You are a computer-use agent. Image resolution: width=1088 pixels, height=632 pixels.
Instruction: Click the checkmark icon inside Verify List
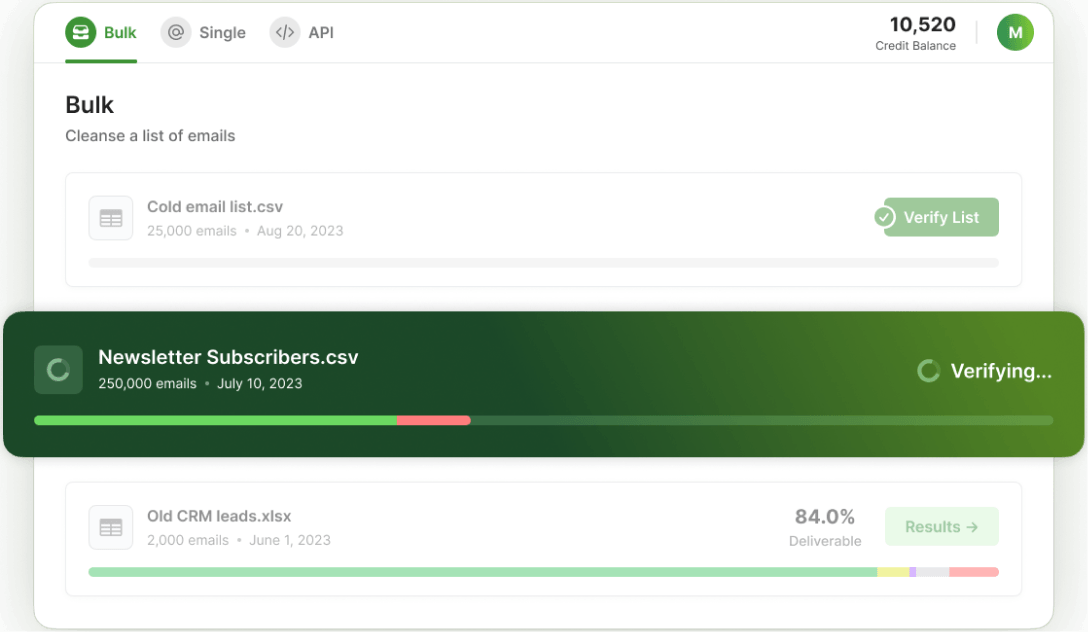click(883, 217)
